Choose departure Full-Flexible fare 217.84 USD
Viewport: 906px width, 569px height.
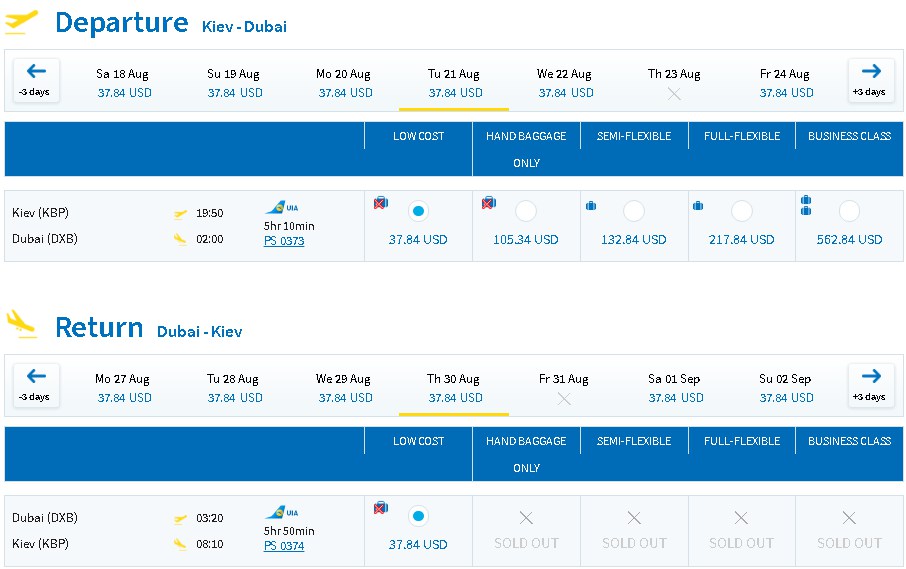pos(742,211)
